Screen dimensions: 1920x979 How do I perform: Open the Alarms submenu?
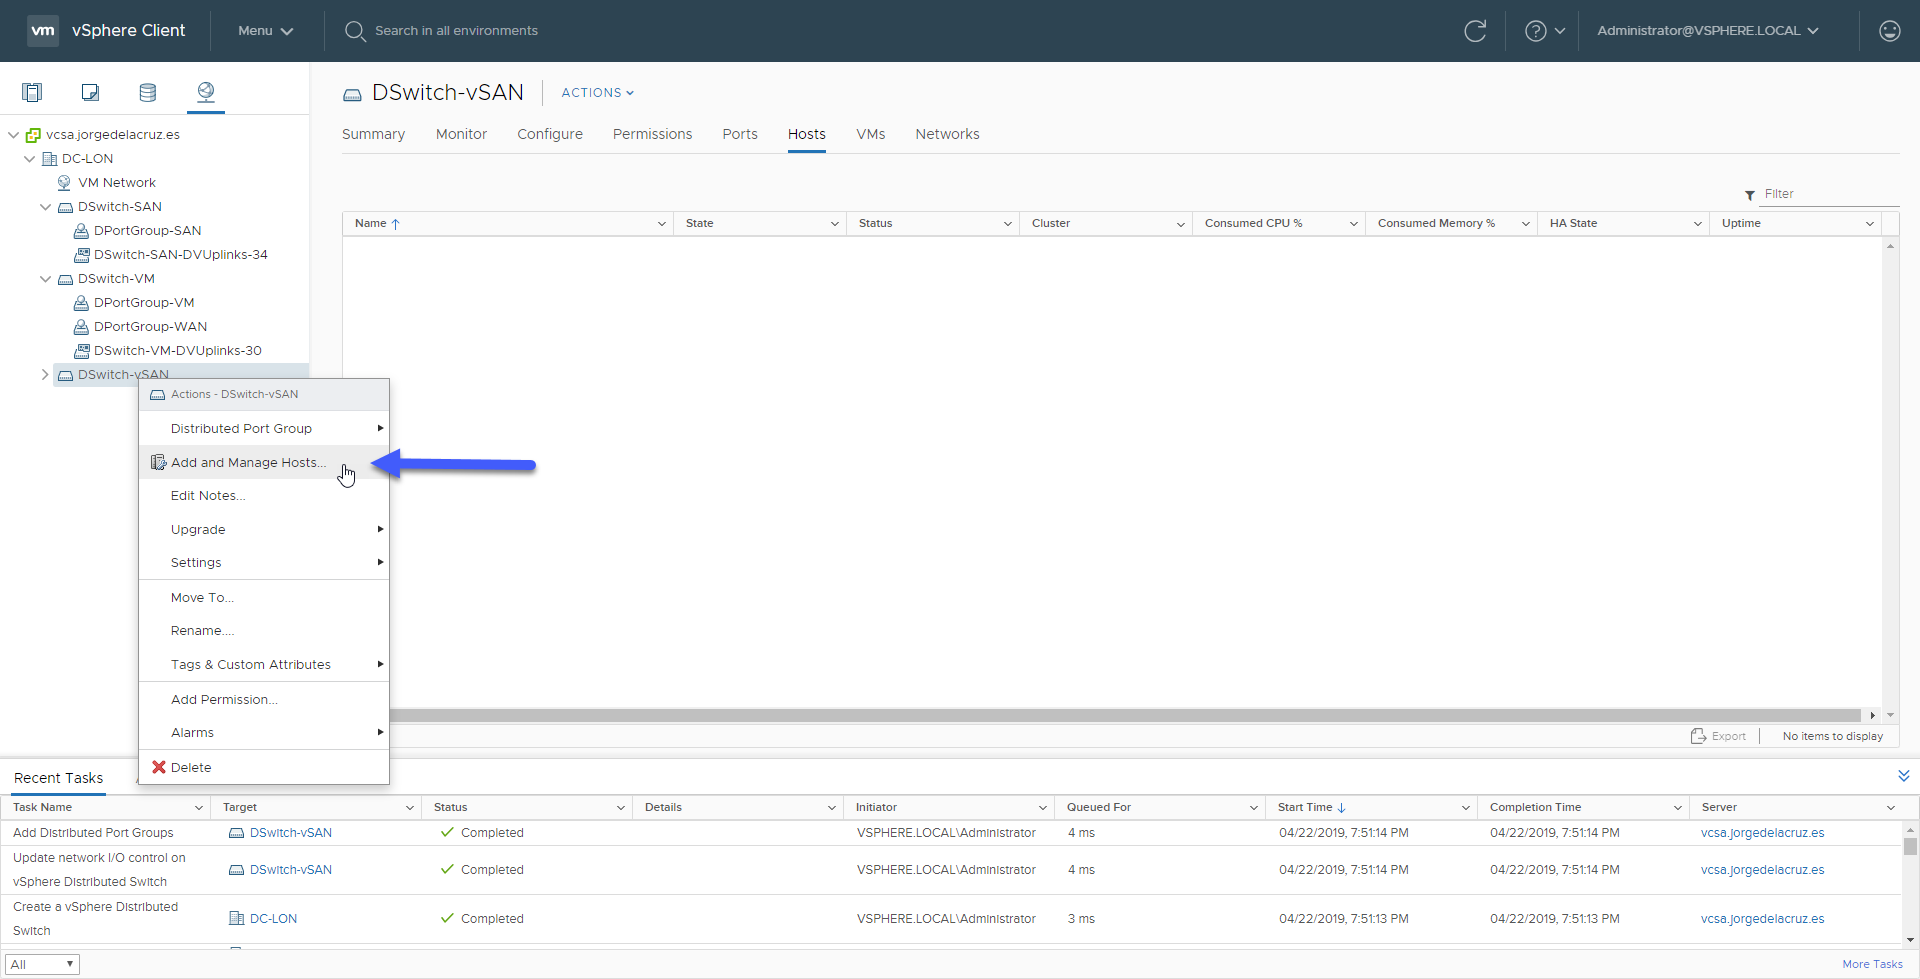(264, 733)
